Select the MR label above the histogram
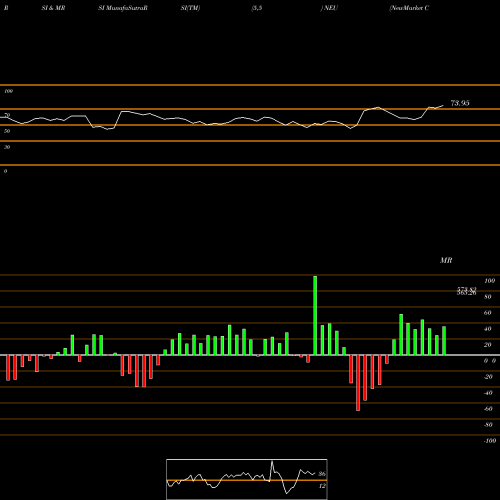The image size is (500, 500). (446, 260)
